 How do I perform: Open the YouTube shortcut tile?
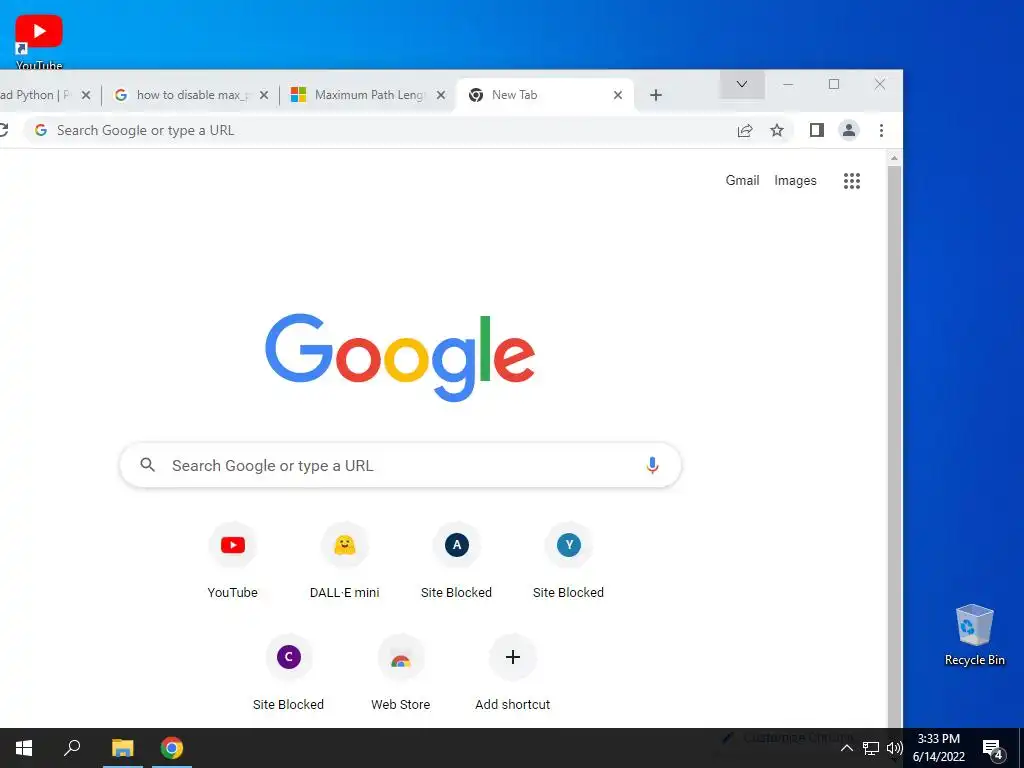coord(232,560)
